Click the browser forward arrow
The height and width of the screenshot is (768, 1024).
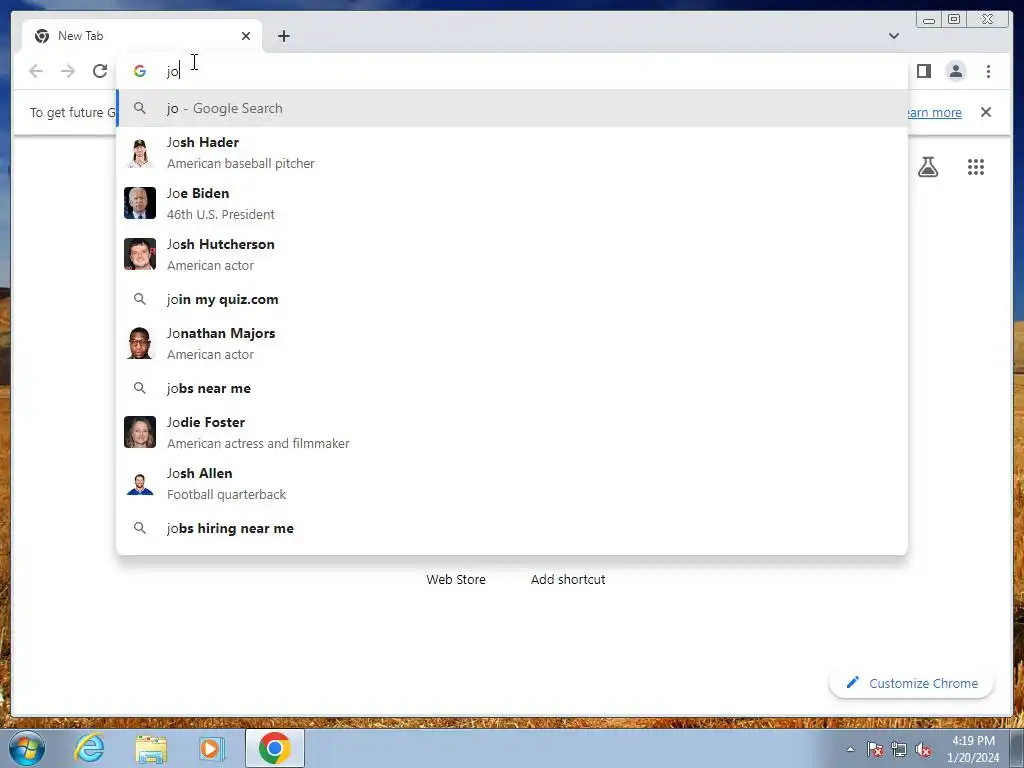pyautogui.click(x=68, y=71)
